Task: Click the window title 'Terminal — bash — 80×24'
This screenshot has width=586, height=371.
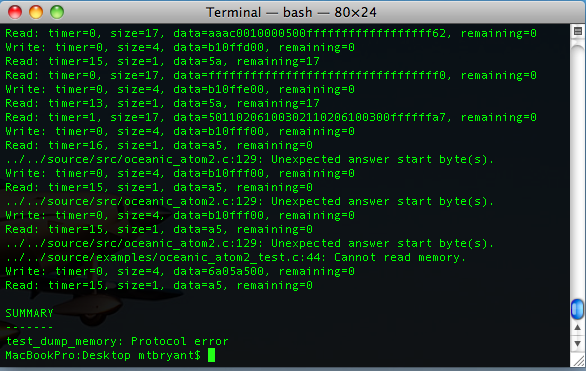Action: [291, 12]
